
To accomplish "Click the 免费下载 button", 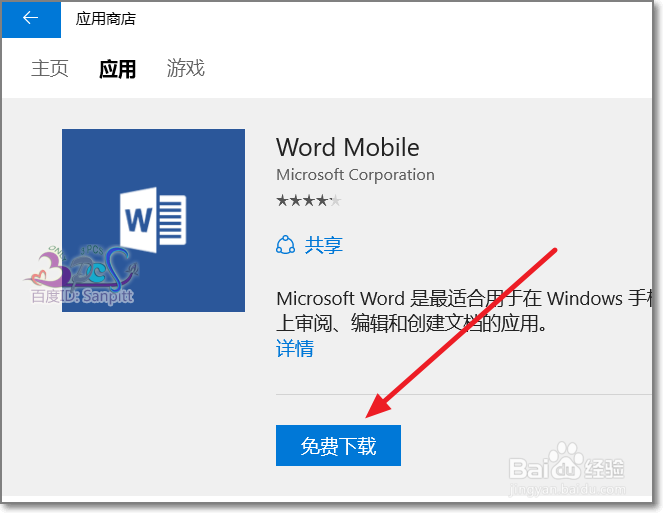I will [338, 445].
